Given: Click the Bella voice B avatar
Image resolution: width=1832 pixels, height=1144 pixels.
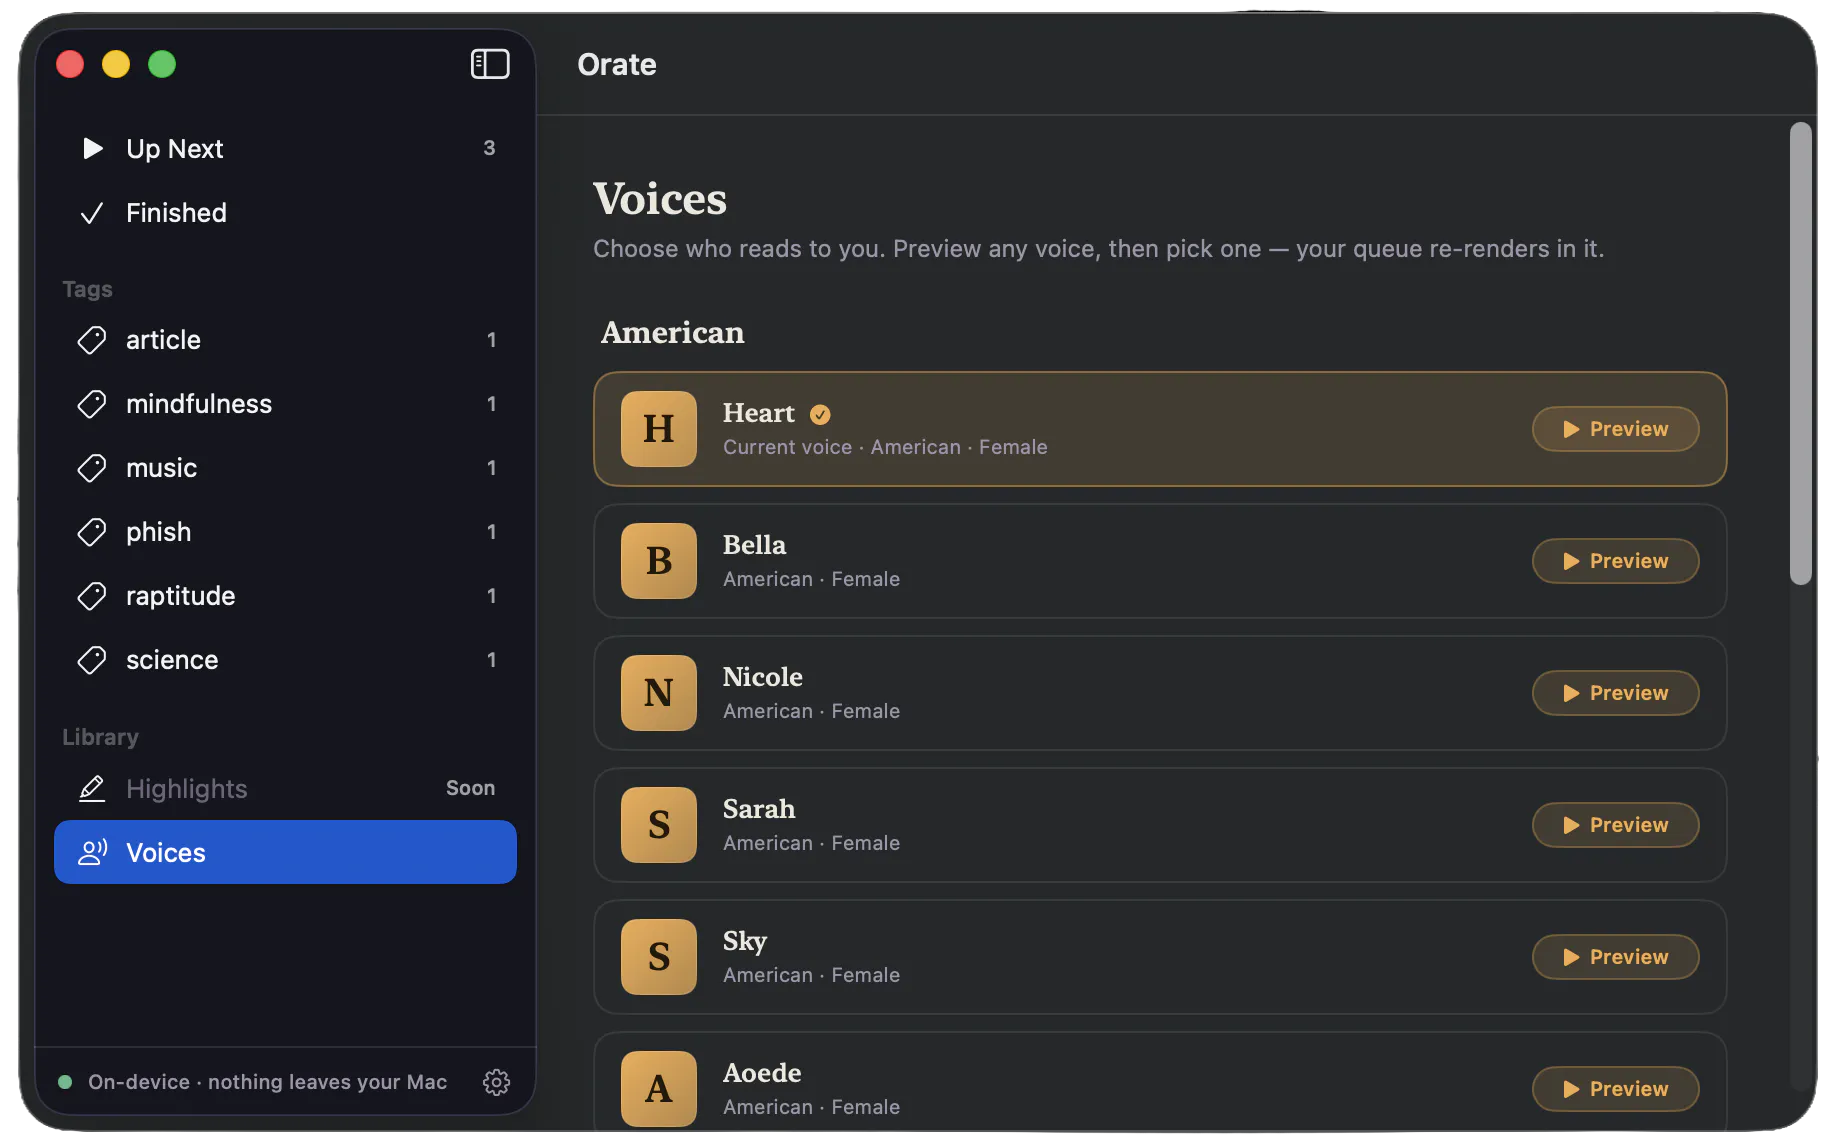Looking at the screenshot, I should (658, 561).
